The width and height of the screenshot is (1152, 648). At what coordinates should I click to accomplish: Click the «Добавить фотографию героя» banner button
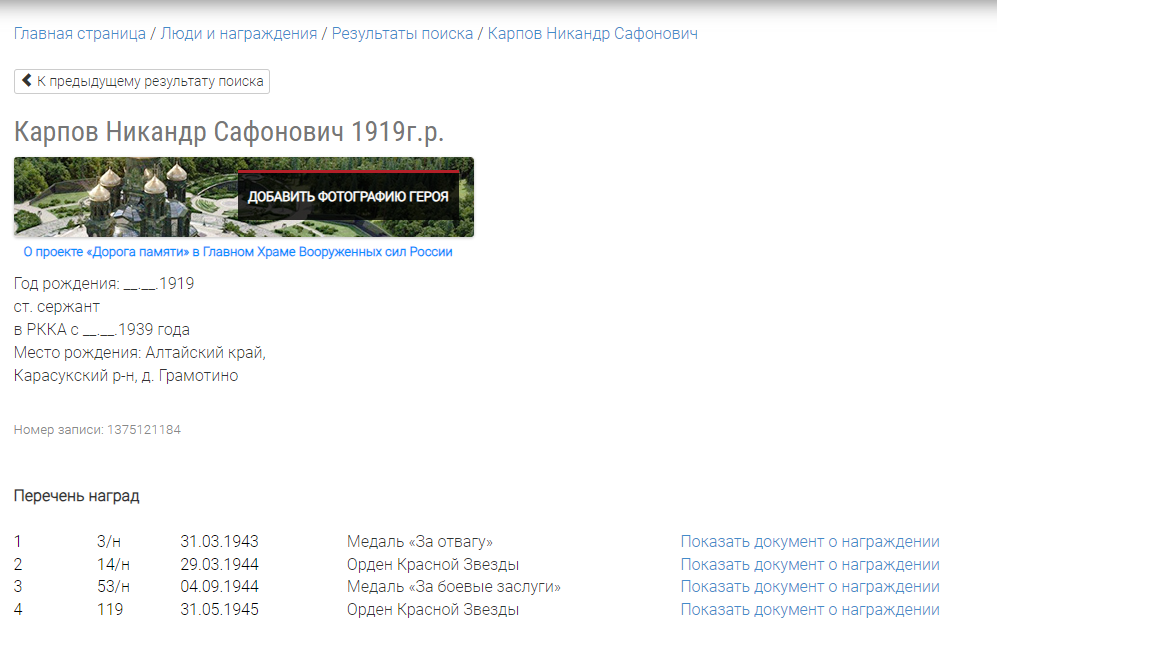click(348, 197)
